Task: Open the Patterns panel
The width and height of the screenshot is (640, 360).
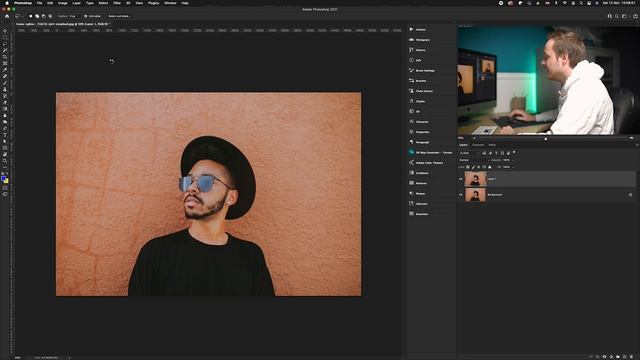Action: point(418,183)
